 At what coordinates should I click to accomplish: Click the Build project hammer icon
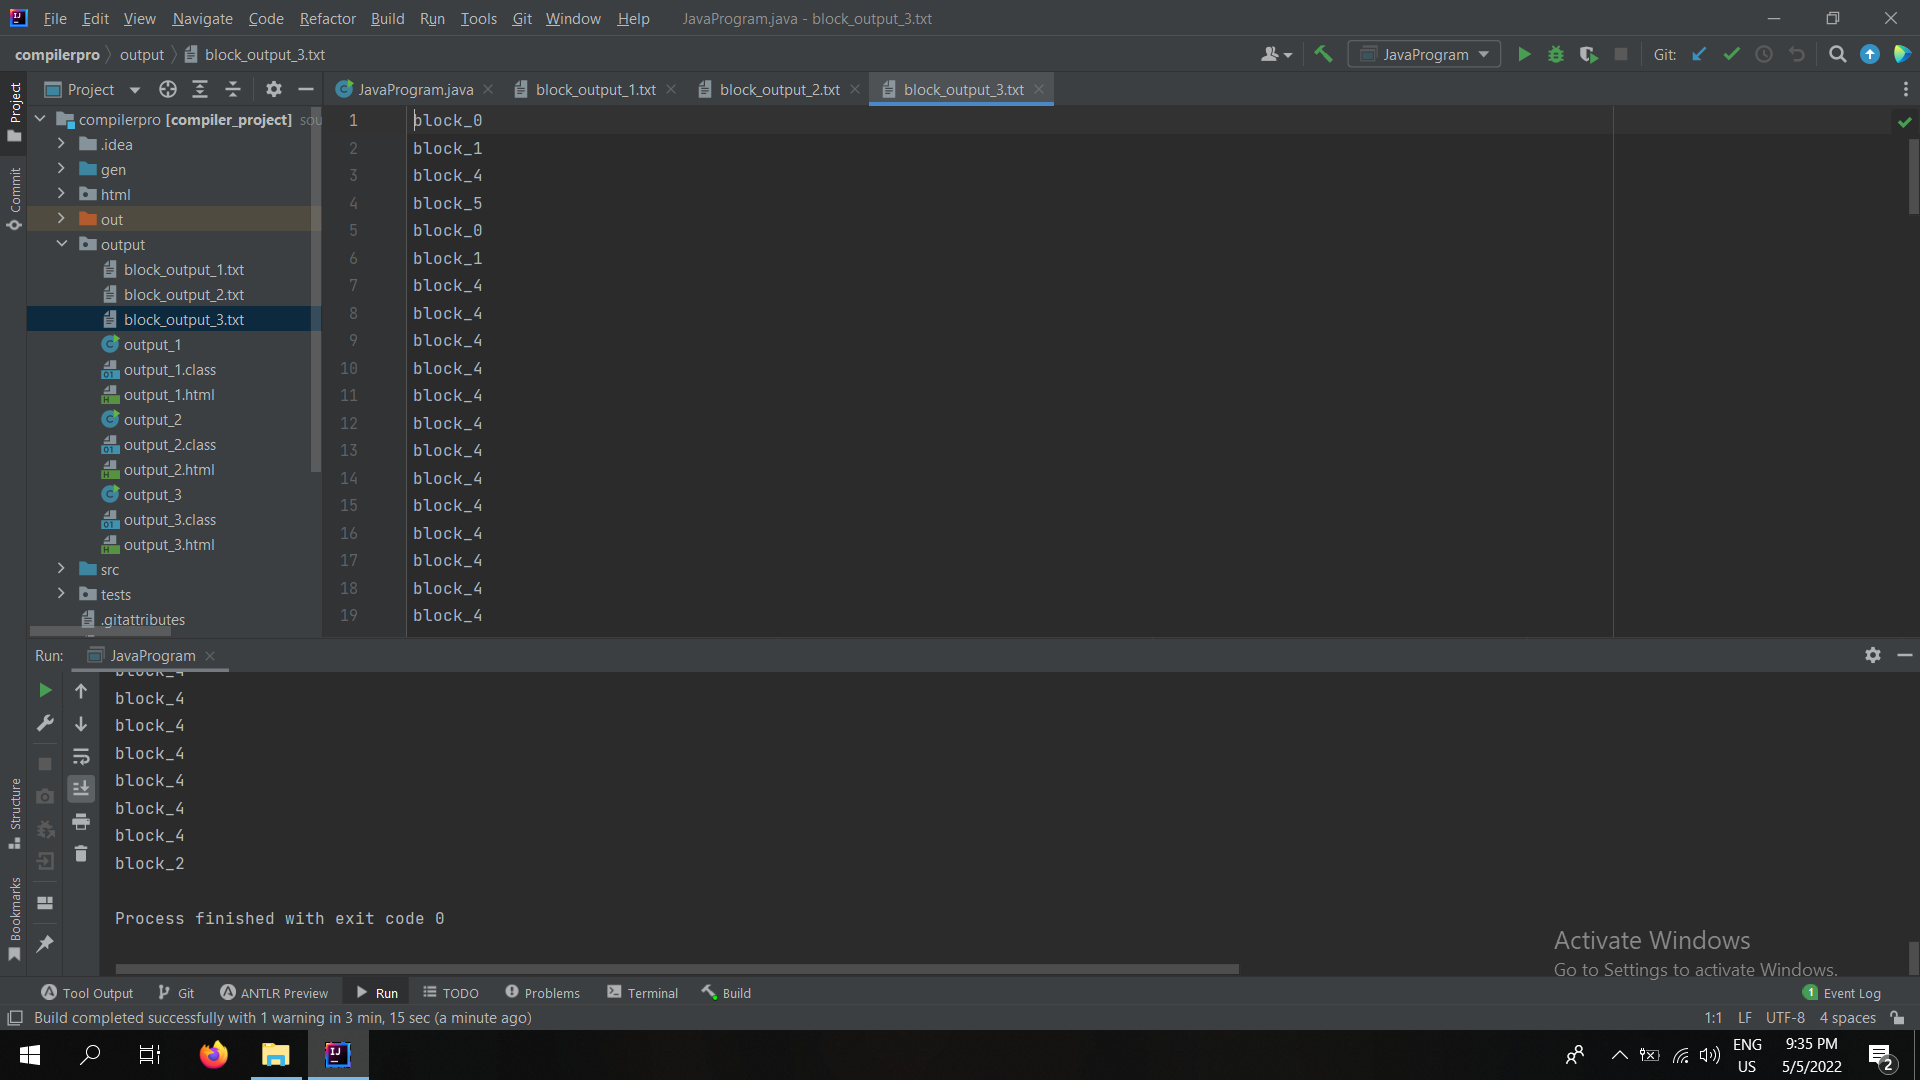tap(1323, 55)
